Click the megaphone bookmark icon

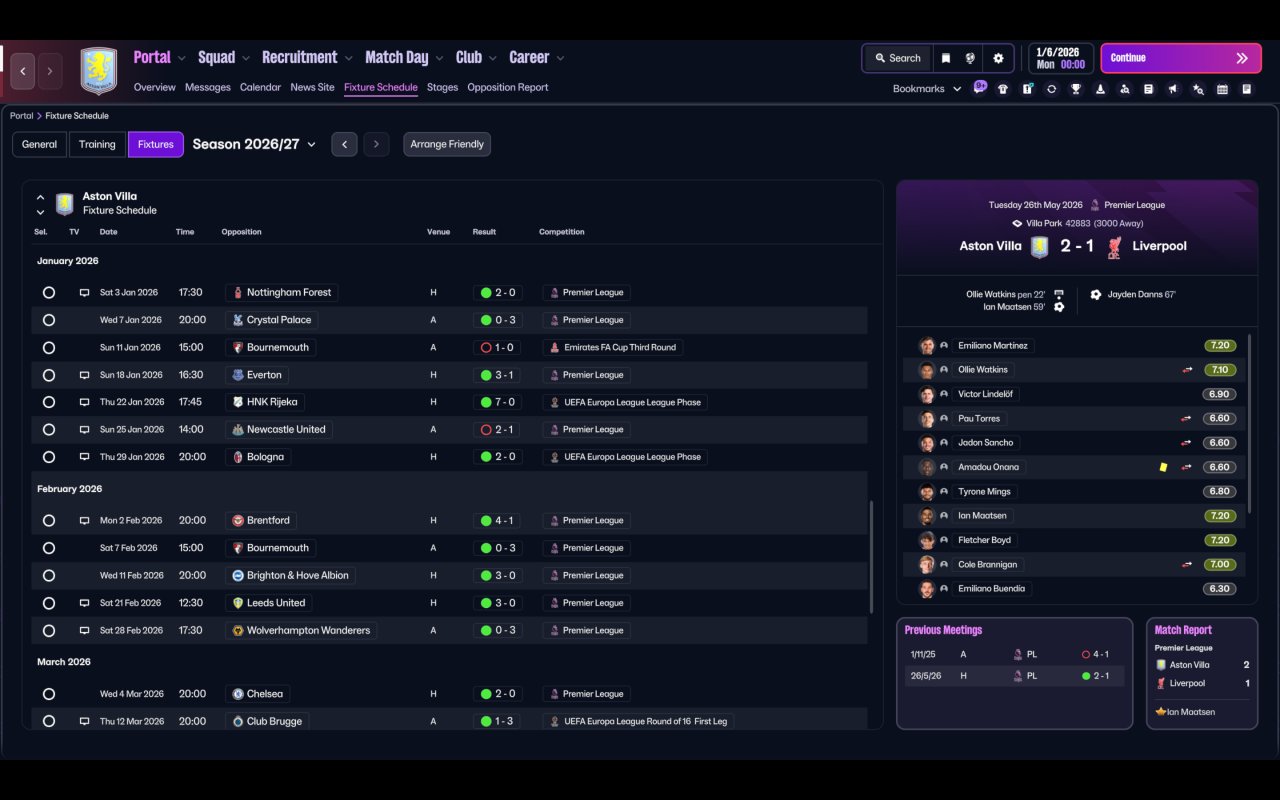pyautogui.click(x=1173, y=89)
